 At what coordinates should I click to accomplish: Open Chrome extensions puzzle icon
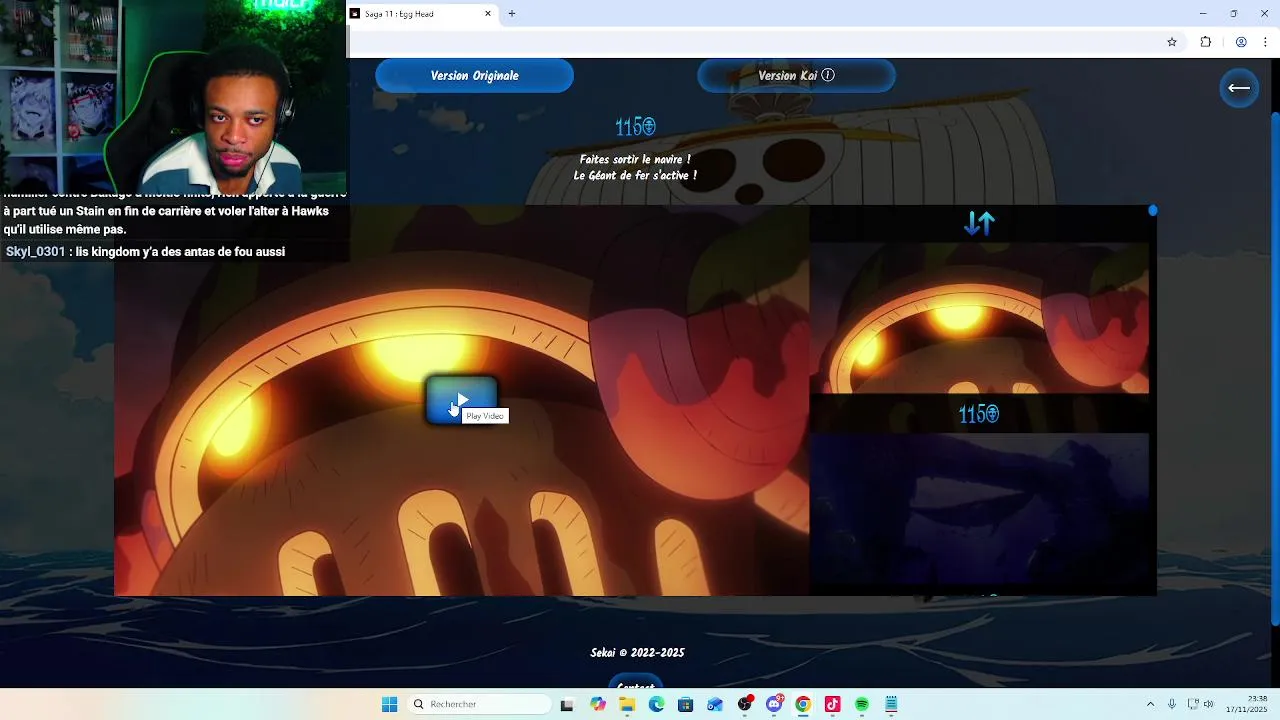coord(1205,42)
